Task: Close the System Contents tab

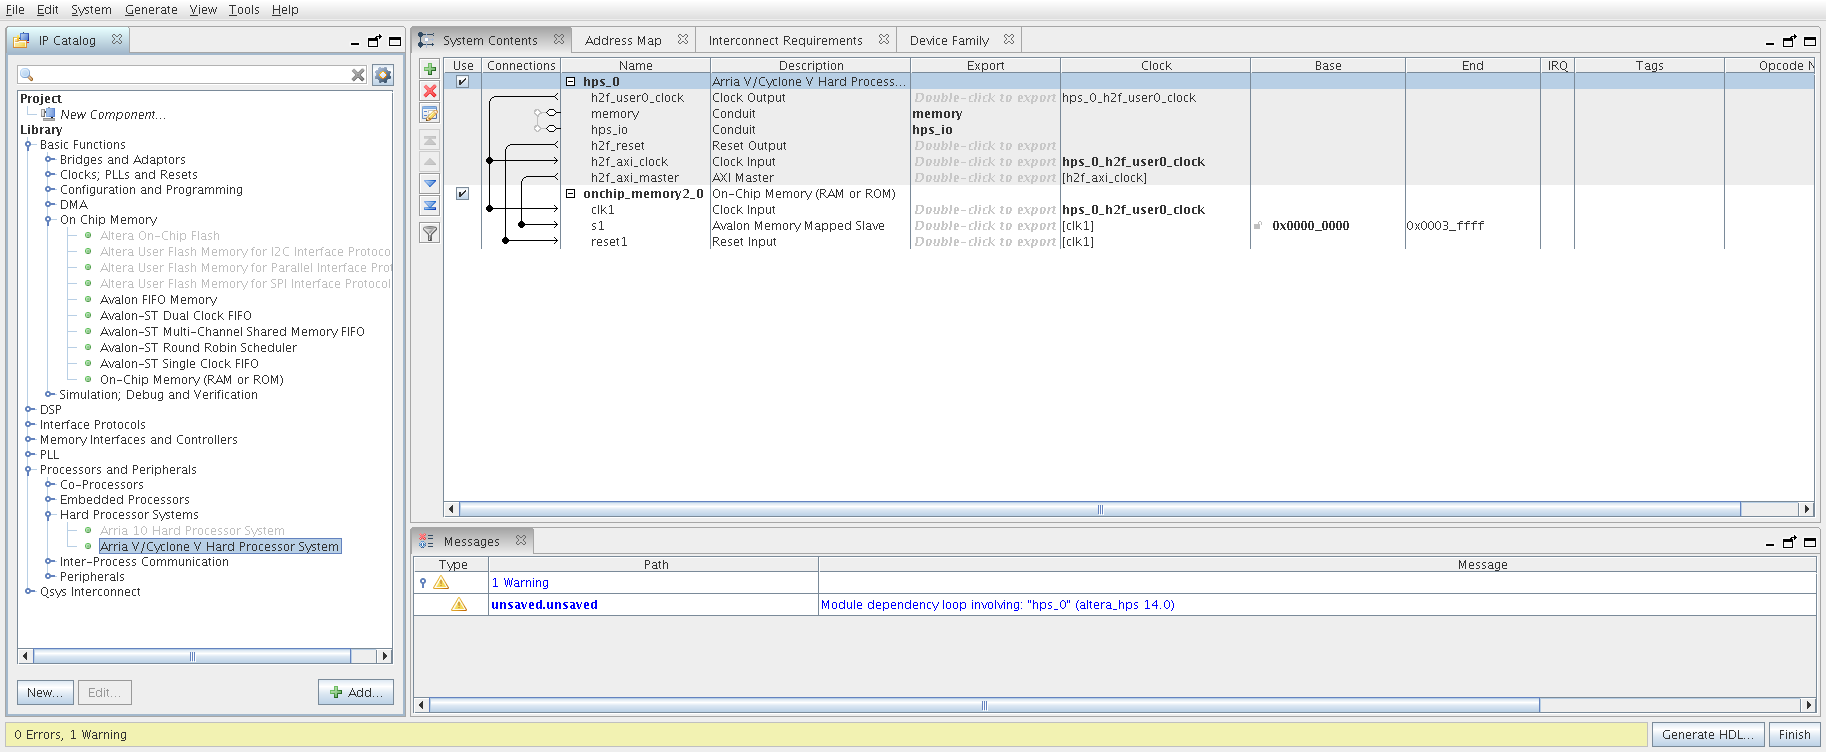Action: pyautogui.click(x=559, y=40)
